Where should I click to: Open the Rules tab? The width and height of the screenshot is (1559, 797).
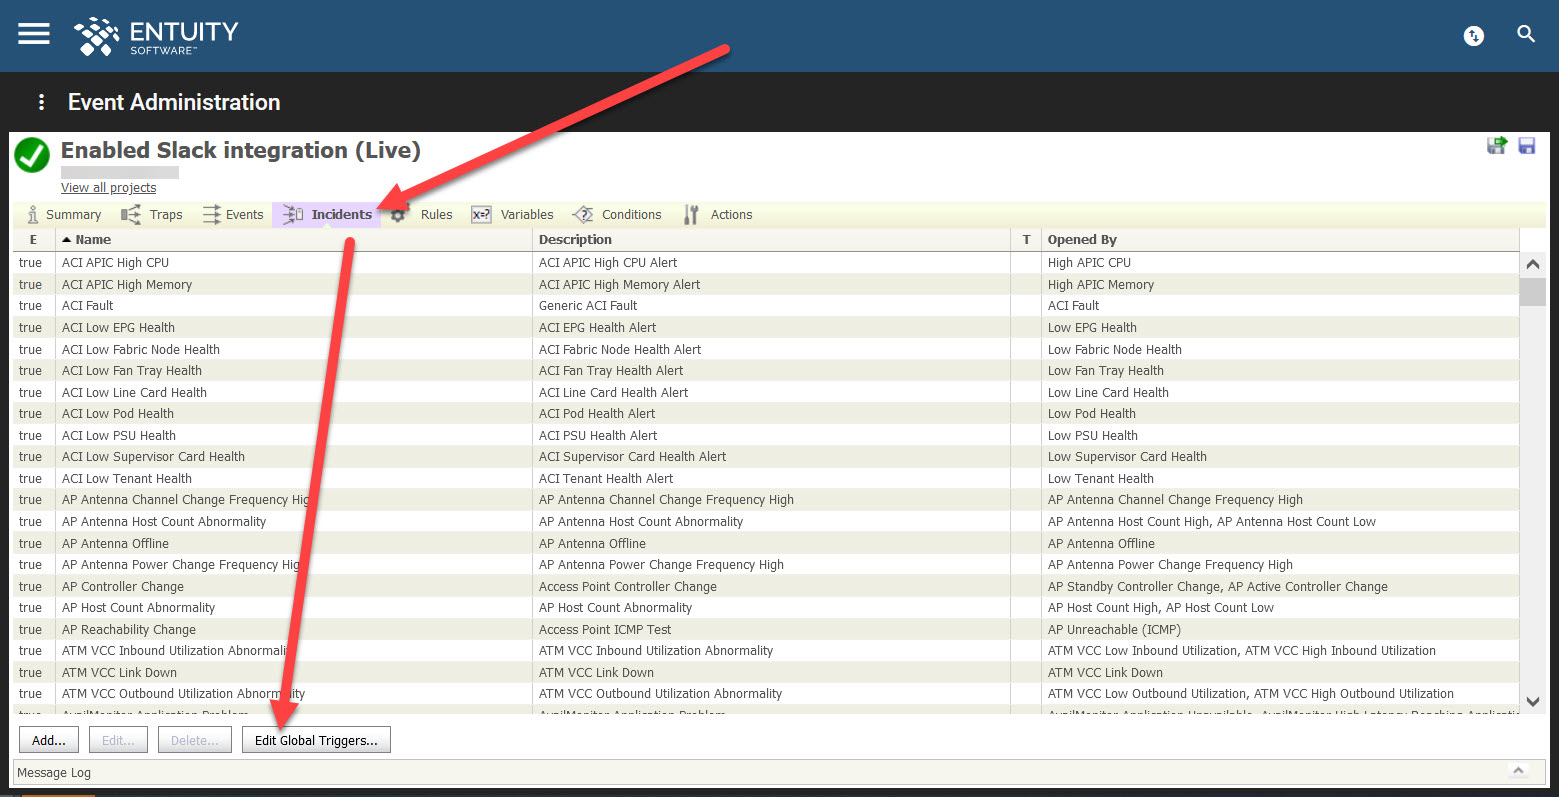(422, 215)
